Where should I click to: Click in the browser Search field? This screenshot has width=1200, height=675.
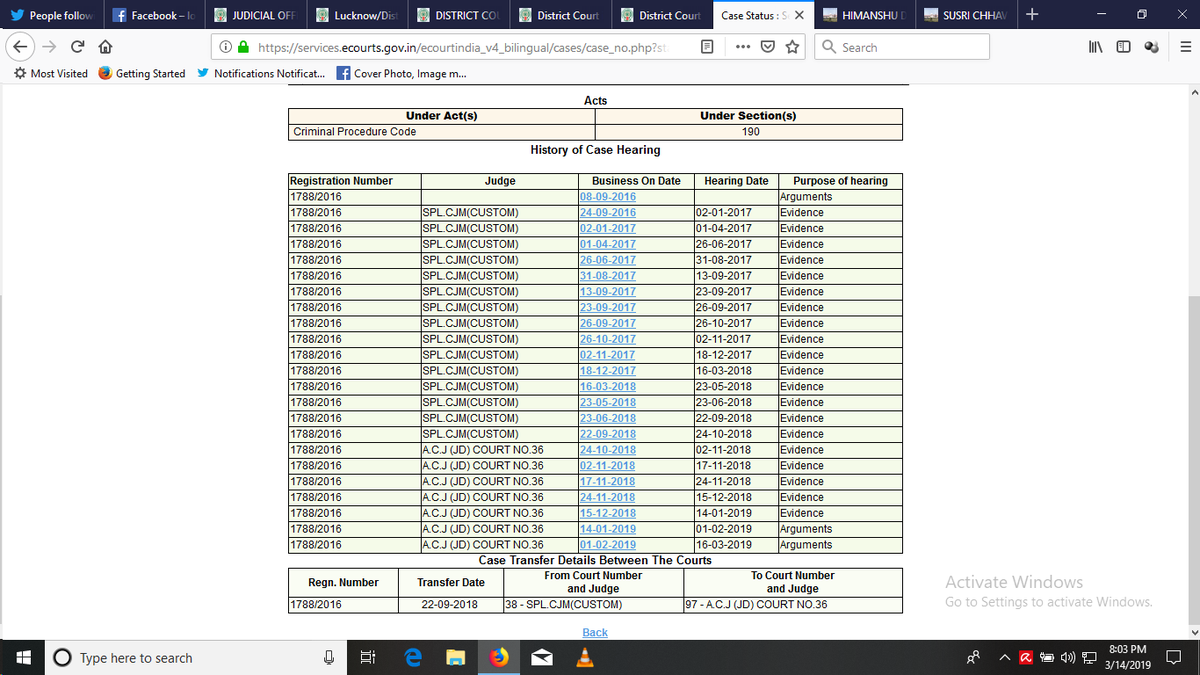click(x=903, y=47)
